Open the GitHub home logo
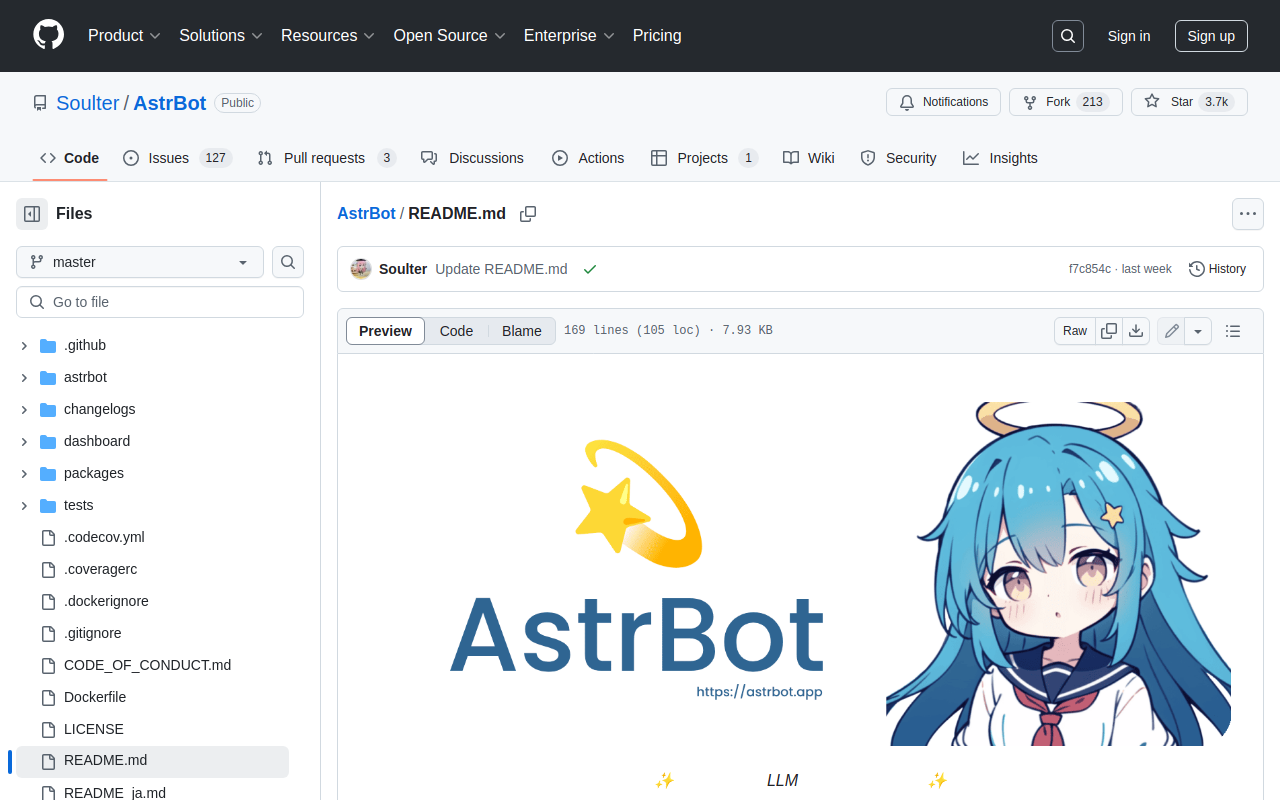The height and width of the screenshot is (800, 1280). [x=48, y=35]
